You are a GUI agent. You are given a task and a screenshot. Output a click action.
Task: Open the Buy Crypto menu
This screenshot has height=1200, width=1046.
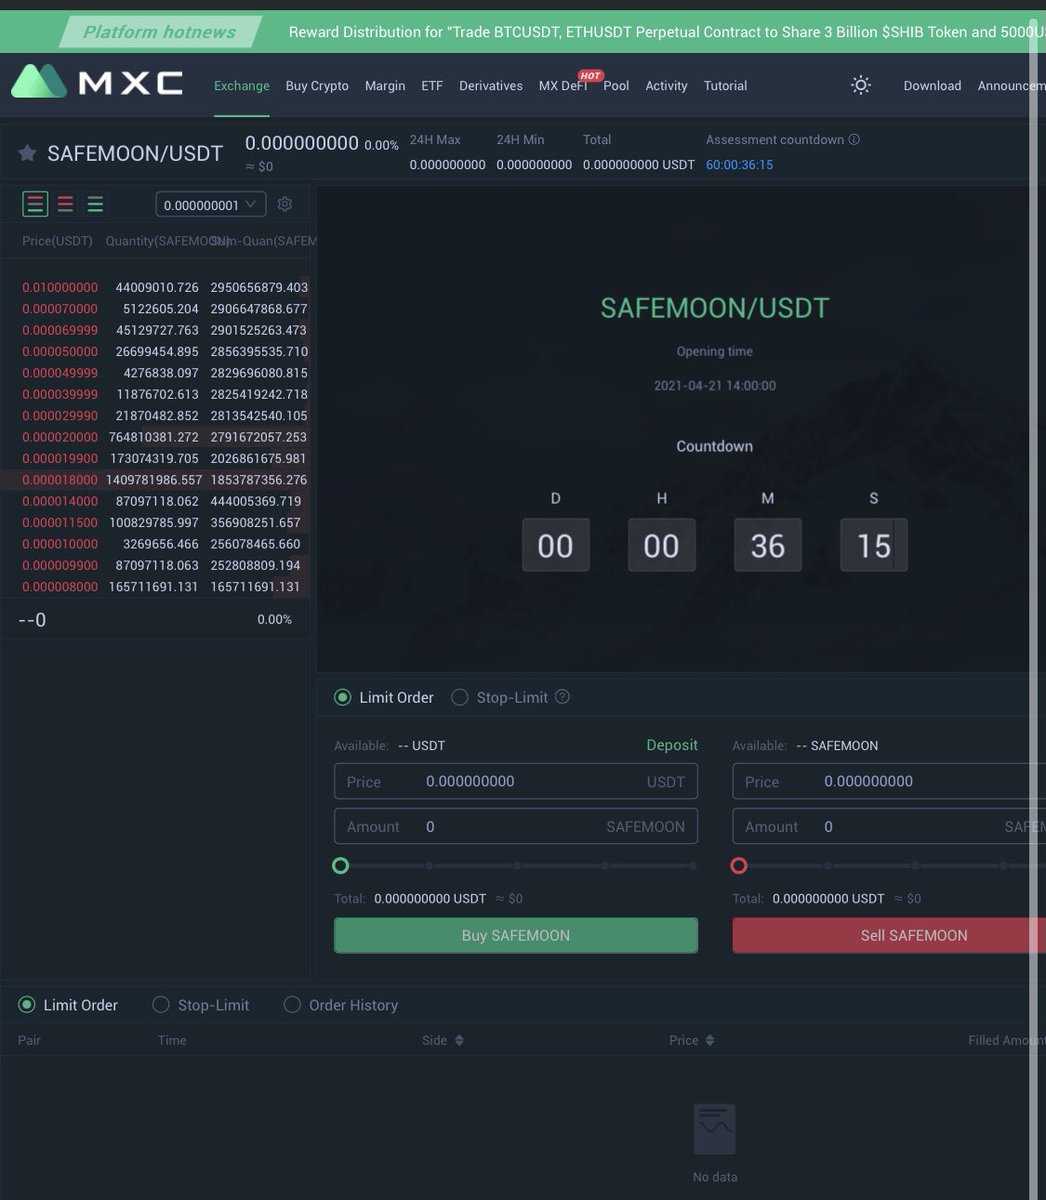[x=317, y=86]
